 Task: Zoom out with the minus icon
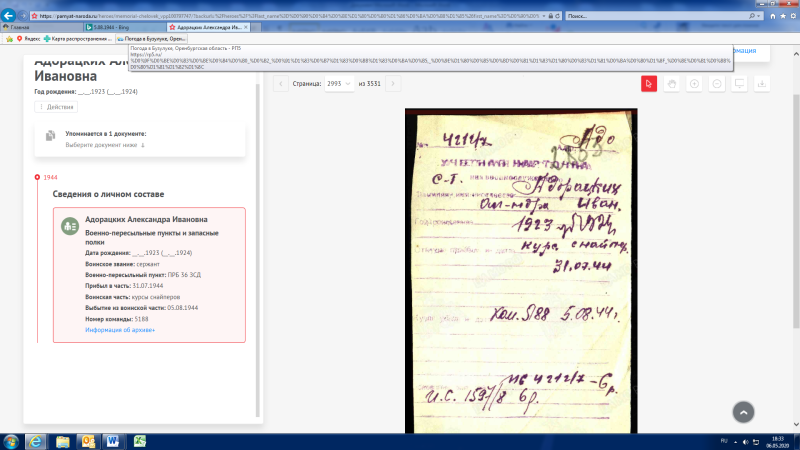(717, 84)
